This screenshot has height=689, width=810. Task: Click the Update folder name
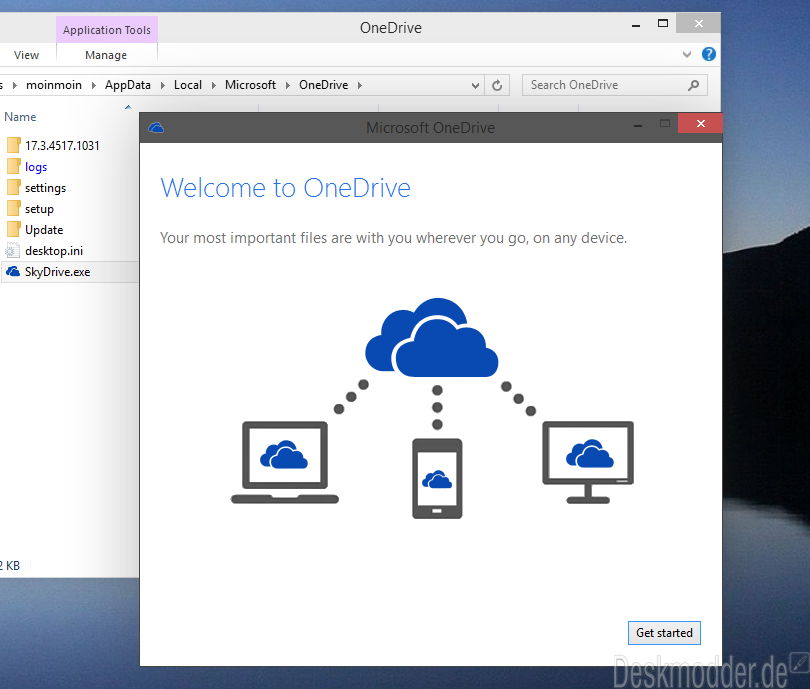(44, 230)
